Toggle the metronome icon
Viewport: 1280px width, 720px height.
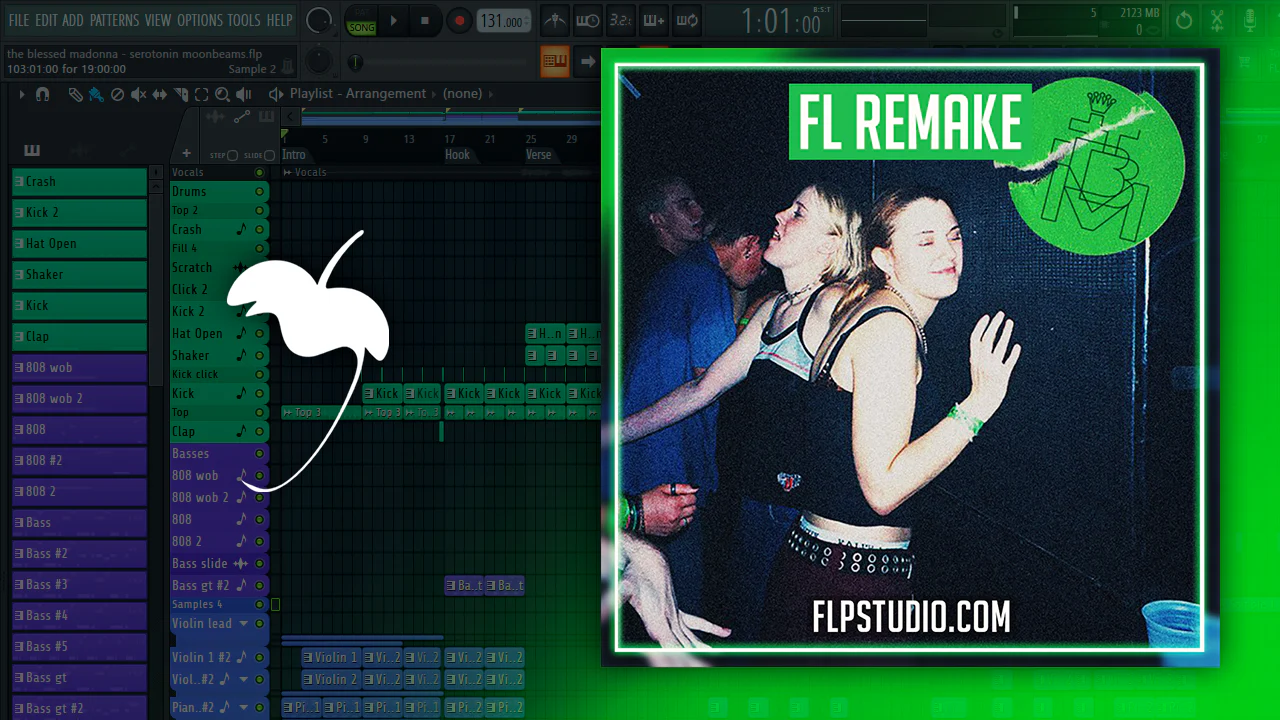click(554, 20)
